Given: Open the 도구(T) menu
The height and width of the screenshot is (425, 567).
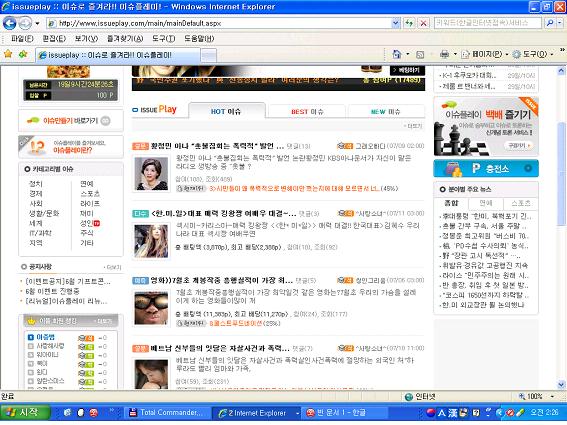Looking at the screenshot, I should (x=163, y=38).
